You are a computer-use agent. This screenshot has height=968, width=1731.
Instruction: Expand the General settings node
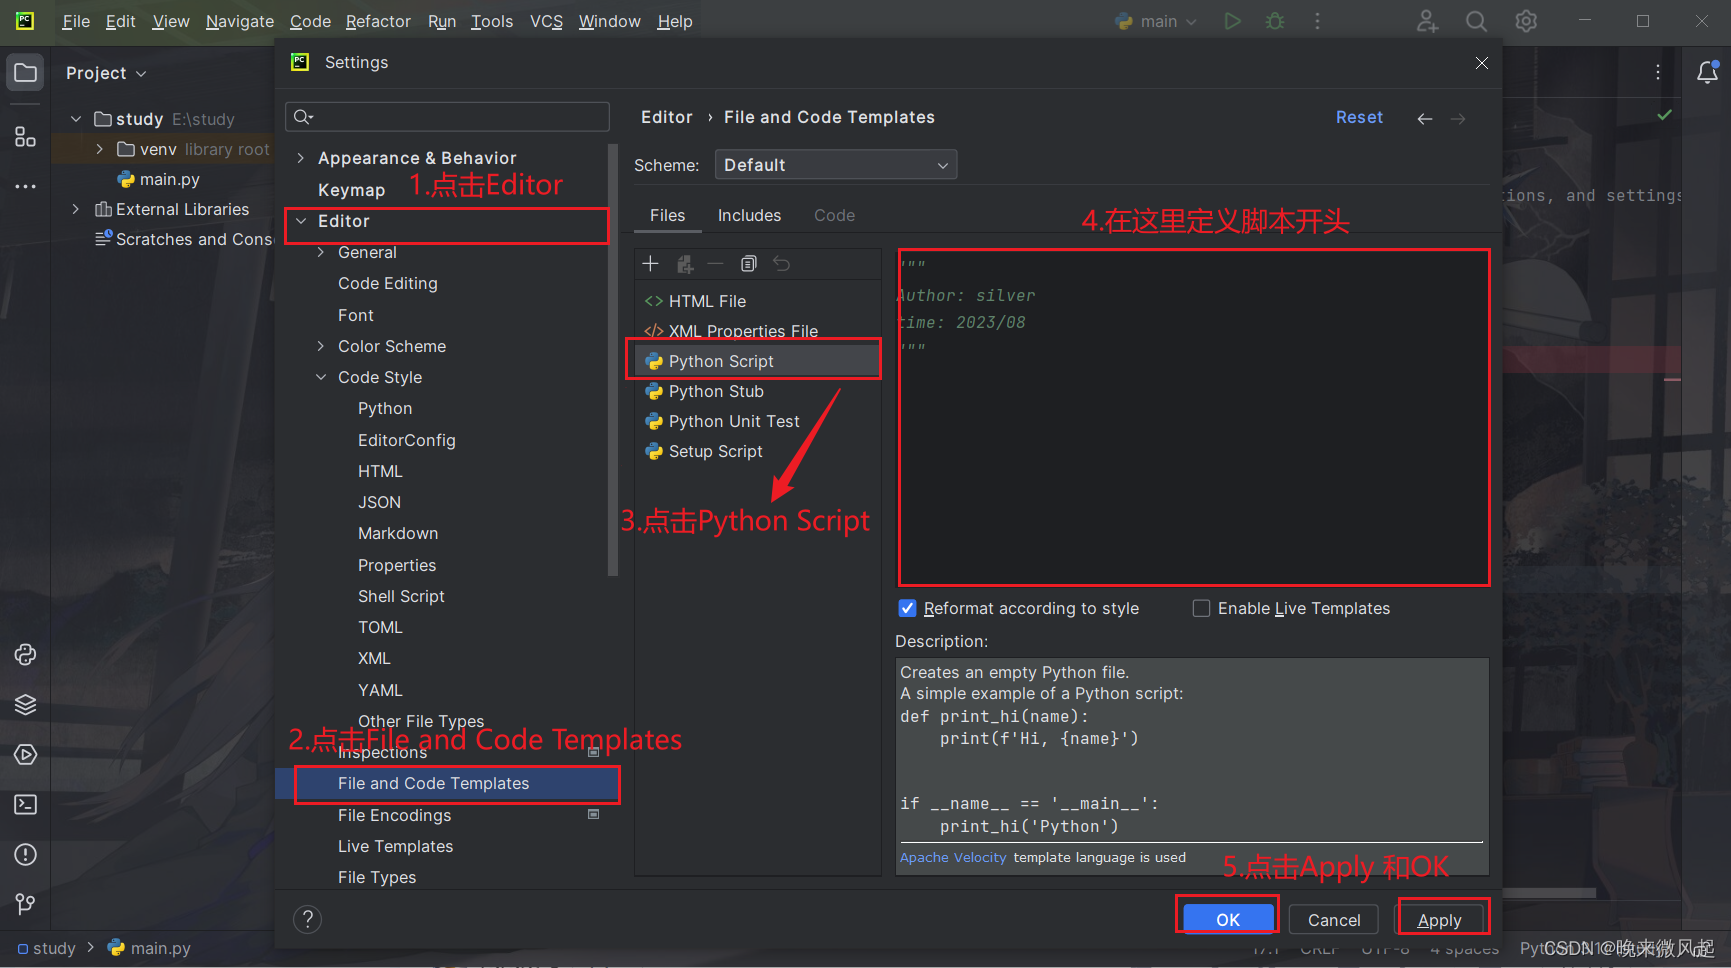321,252
